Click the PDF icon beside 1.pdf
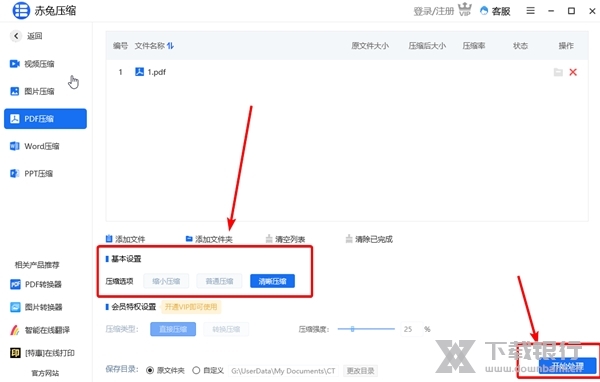Screen dimensions: 600x382 tap(140, 72)
